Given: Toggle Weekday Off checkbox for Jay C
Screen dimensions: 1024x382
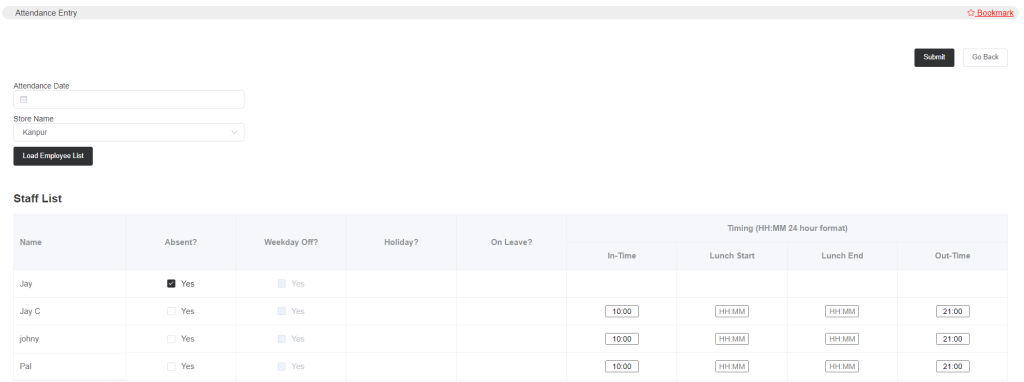Looking at the screenshot, I should point(281,311).
